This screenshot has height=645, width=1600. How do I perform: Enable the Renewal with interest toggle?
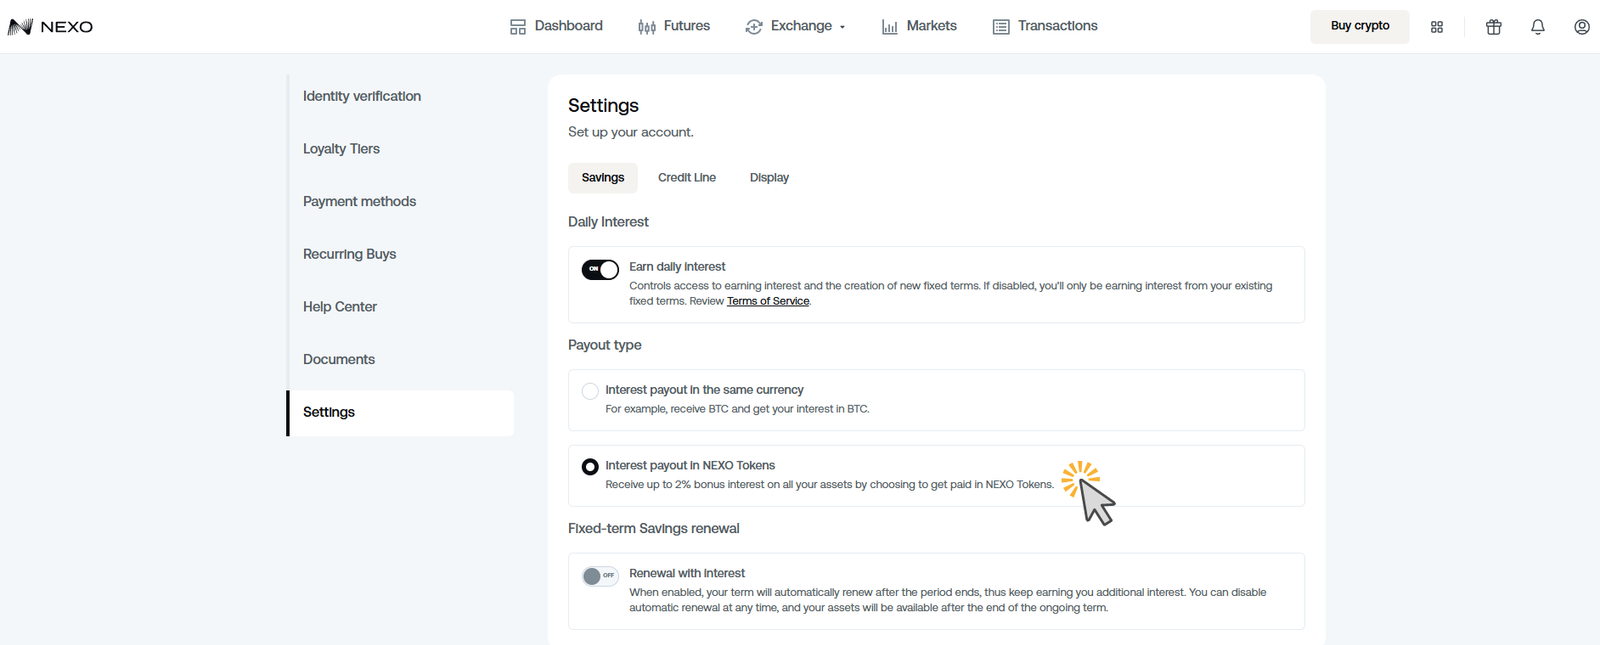600,576
